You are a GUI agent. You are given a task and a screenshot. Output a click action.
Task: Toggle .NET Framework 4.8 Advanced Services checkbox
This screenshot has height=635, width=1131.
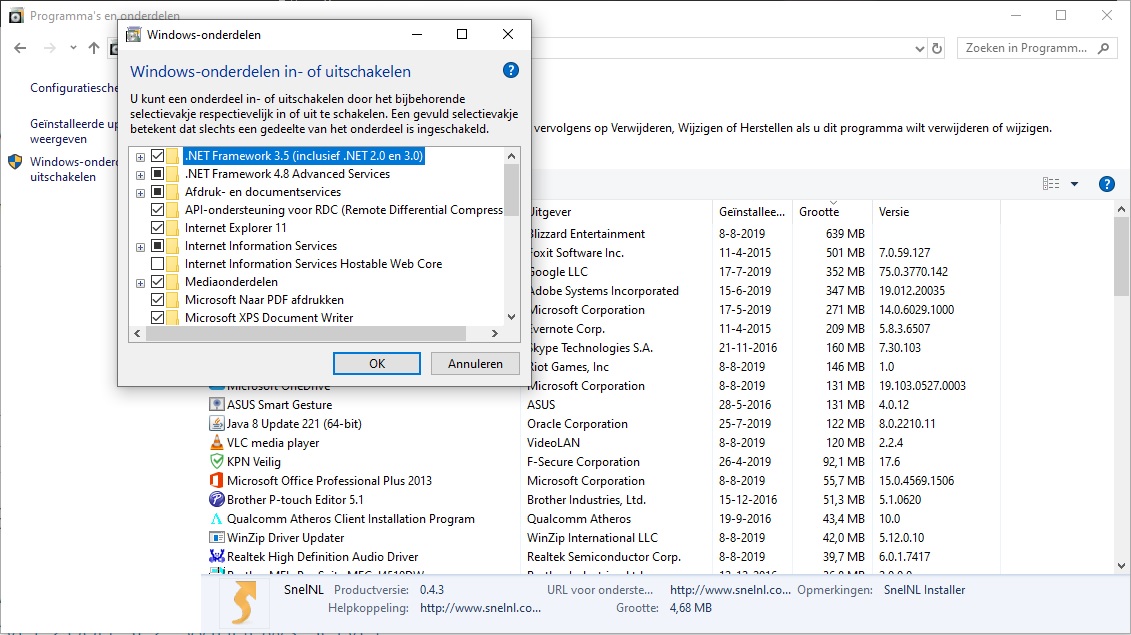click(157, 174)
